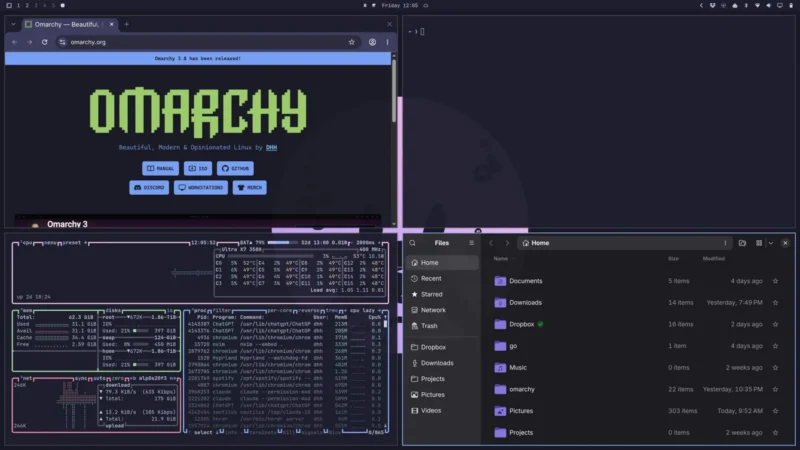Open the MANUAL button on Omarchy page
Image resolution: width=800 pixels, height=450 pixels.
point(160,168)
